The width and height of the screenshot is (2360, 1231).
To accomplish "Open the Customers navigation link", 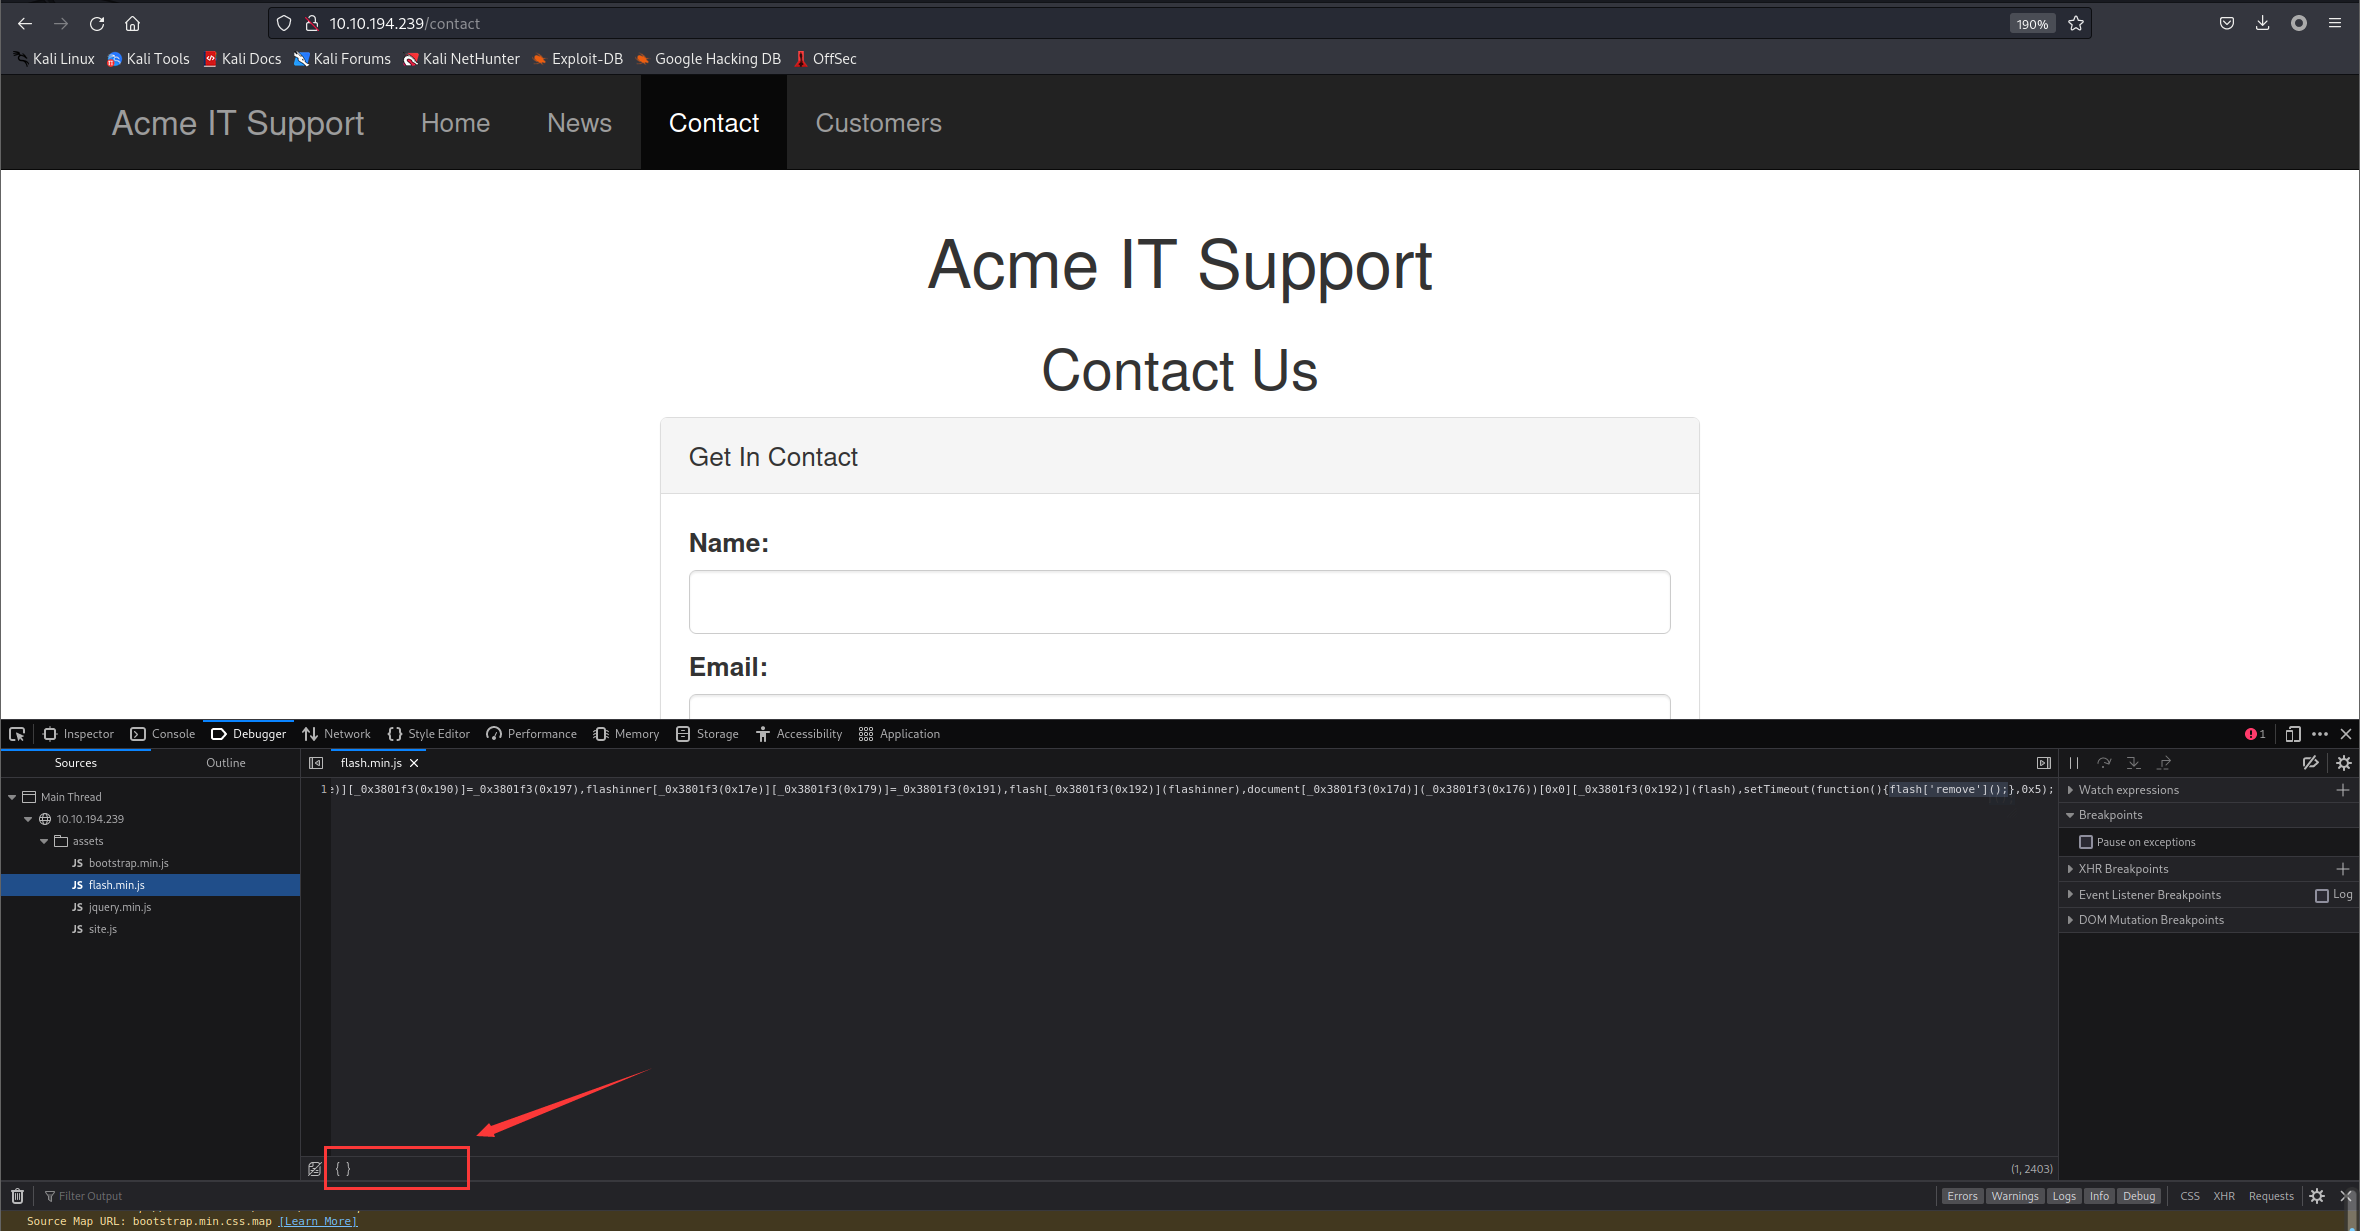I will (x=878, y=123).
